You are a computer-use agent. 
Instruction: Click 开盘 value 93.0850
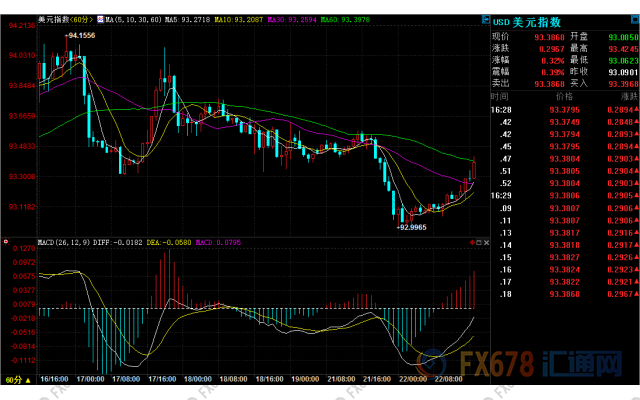tap(623, 37)
